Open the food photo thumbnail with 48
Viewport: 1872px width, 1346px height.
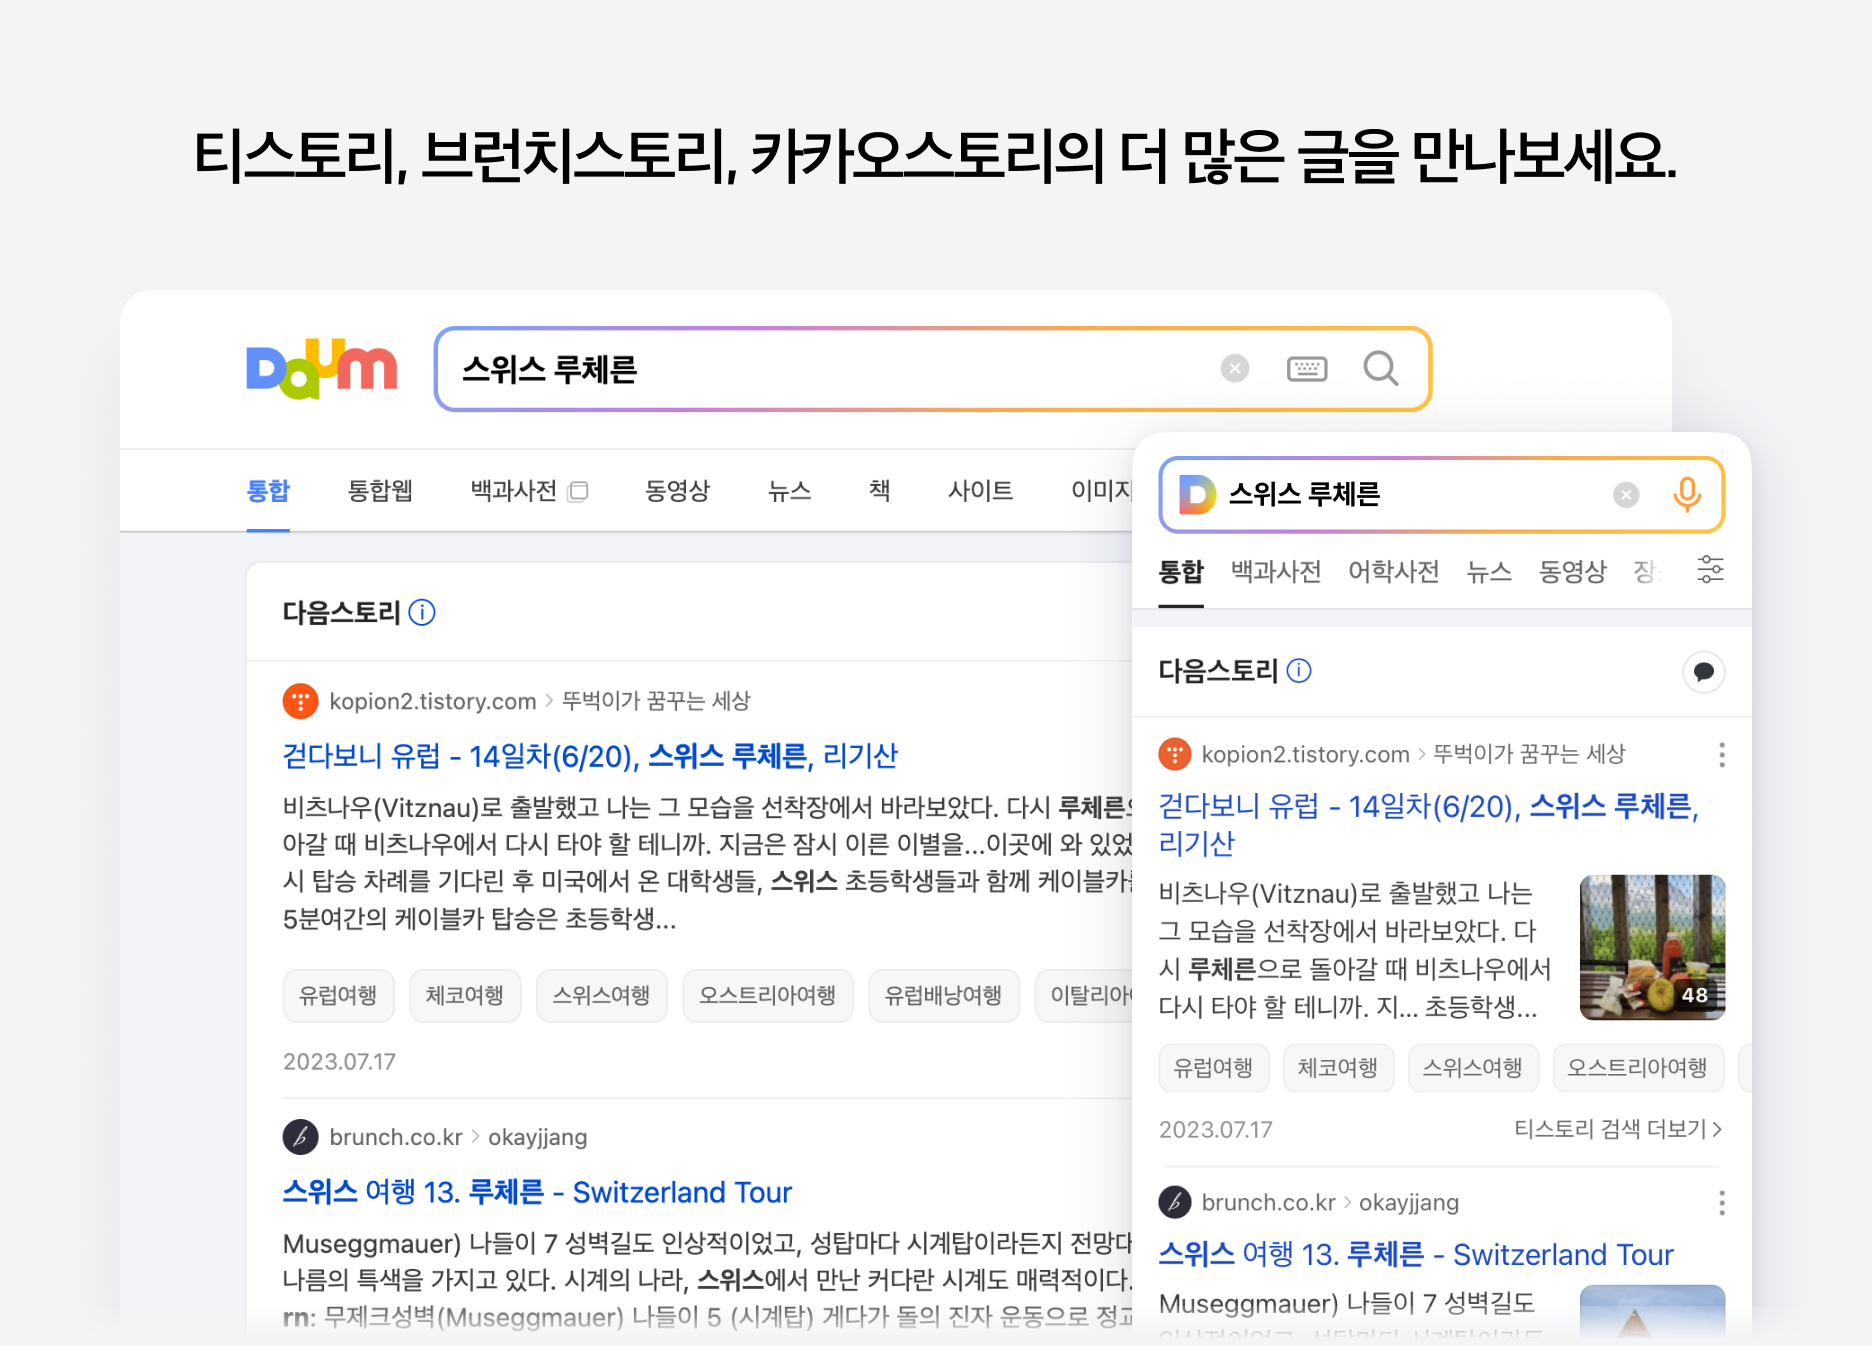[x=1652, y=947]
